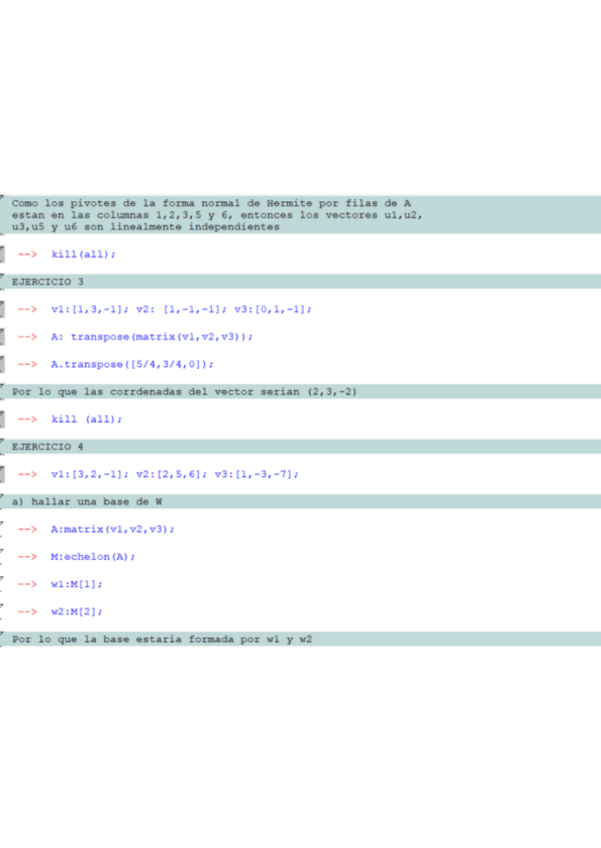The width and height of the screenshot is (601, 848).
Task: Click the --> prompt of the kill(all) cell above EJERCICIO 3
Action: tap(27, 254)
